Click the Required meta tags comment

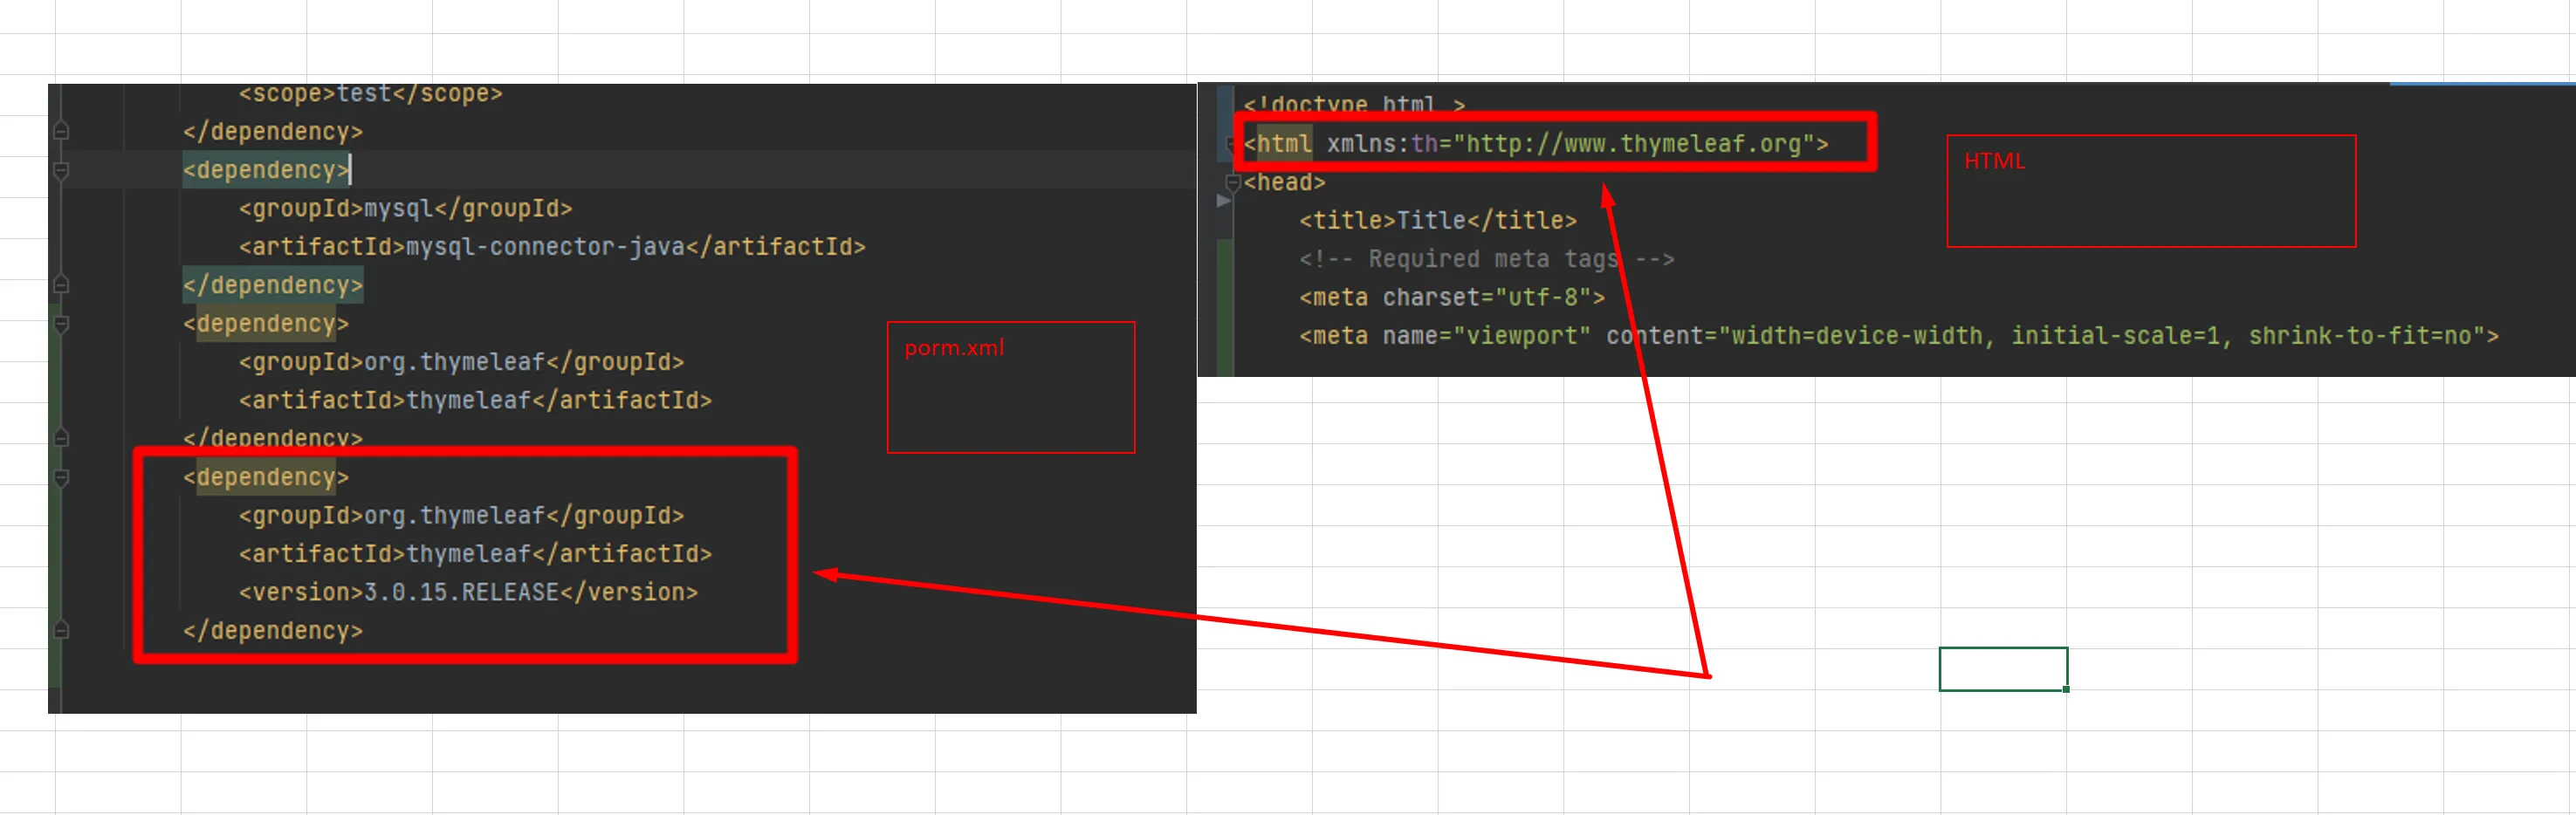point(1486,260)
